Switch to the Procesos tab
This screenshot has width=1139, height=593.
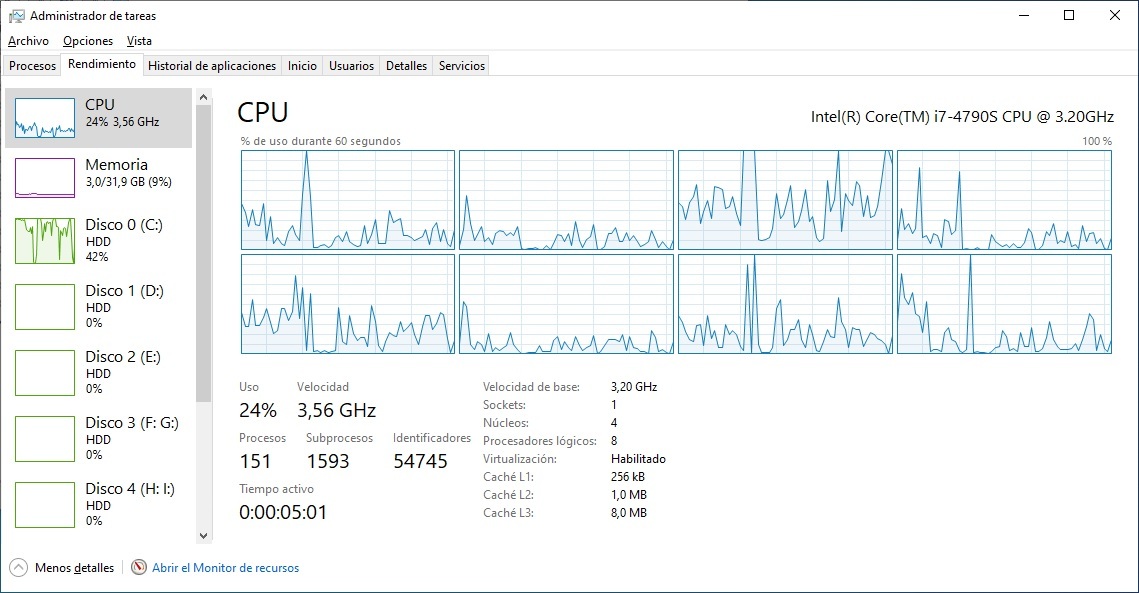coord(33,66)
